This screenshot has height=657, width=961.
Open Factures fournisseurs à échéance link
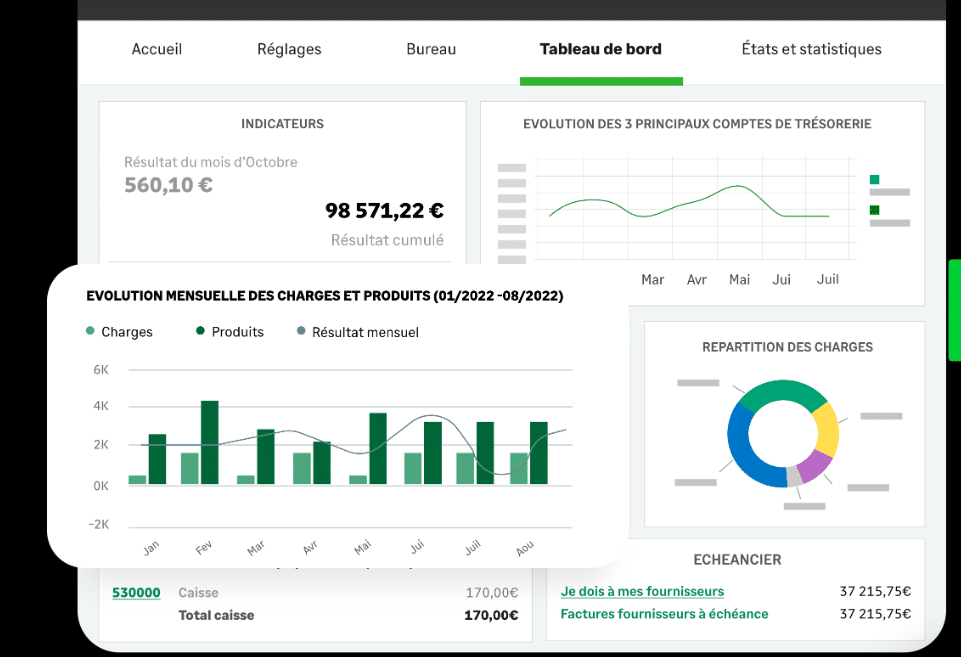(664, 614)
